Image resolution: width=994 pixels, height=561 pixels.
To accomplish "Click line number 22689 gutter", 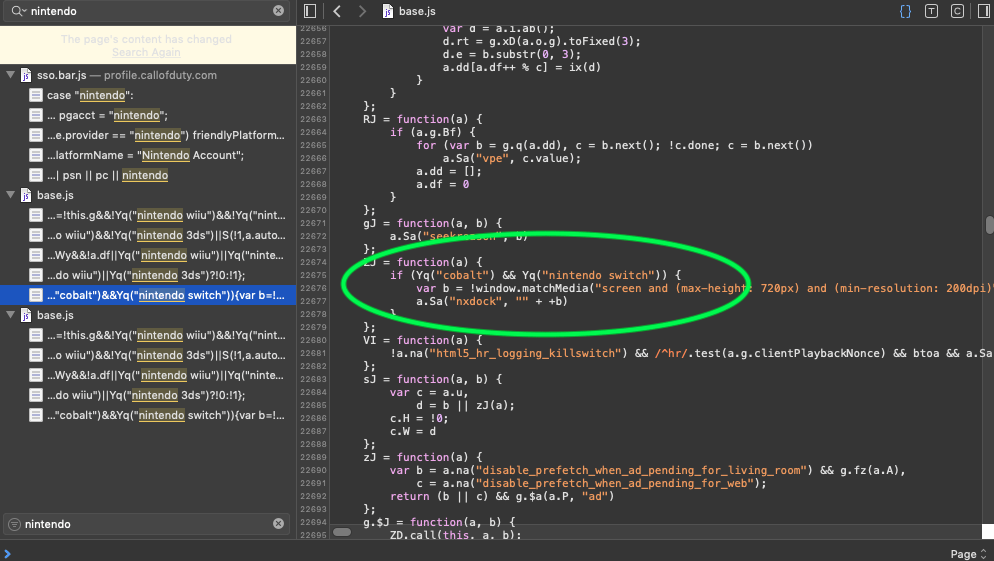I will (313, 457).
